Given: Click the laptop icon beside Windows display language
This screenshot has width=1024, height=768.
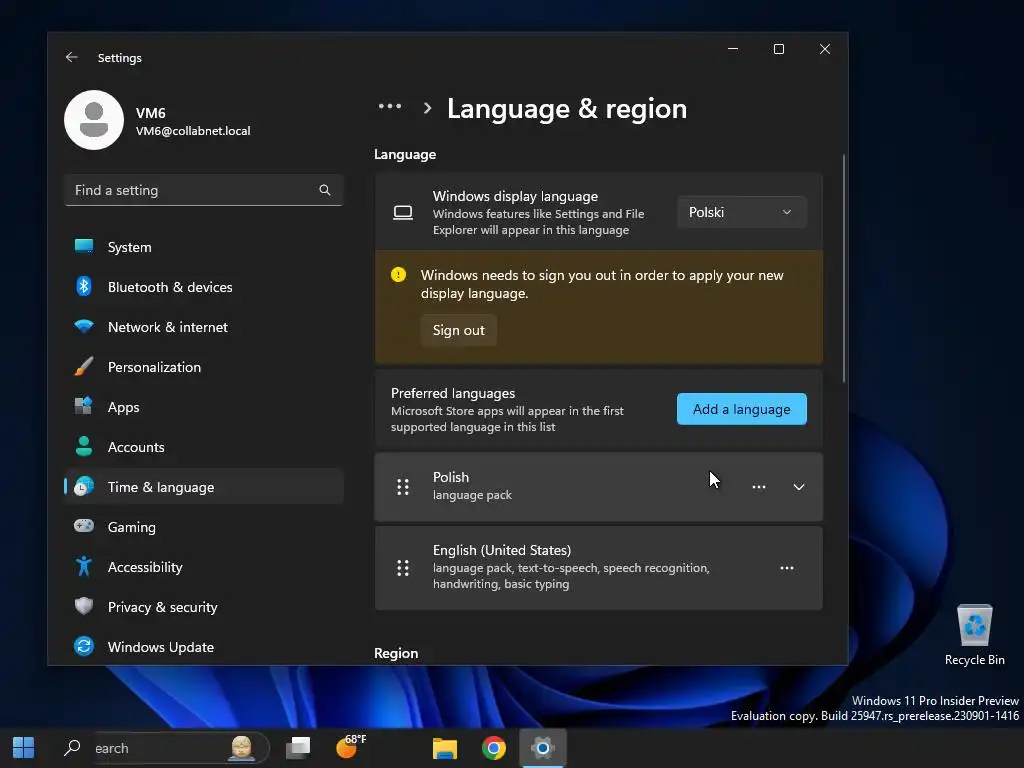Looking at the screenshot, I should 403,212.
